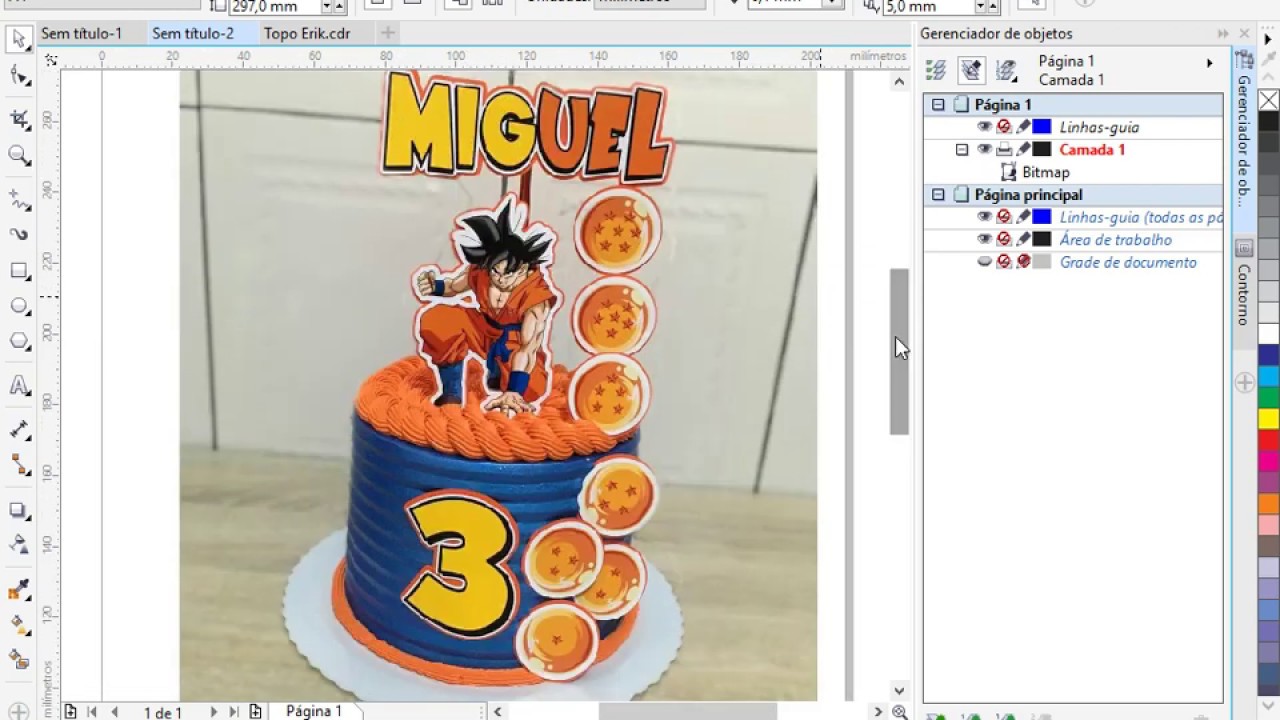Select the Smart Fill tool
The image size is (1280, 720).
coord(19,660)
